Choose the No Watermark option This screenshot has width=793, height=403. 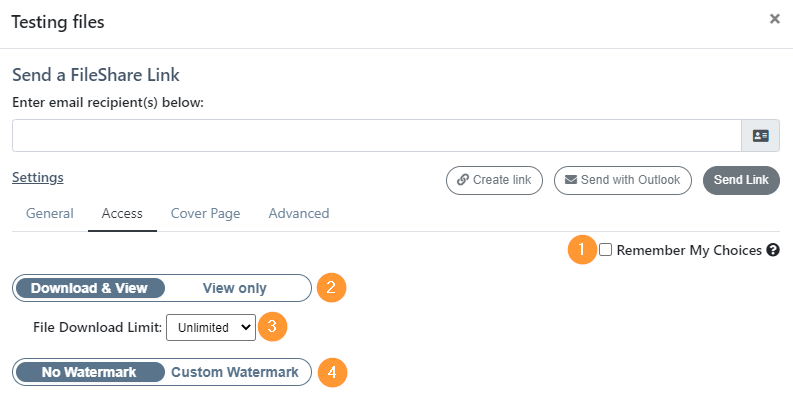90,372
